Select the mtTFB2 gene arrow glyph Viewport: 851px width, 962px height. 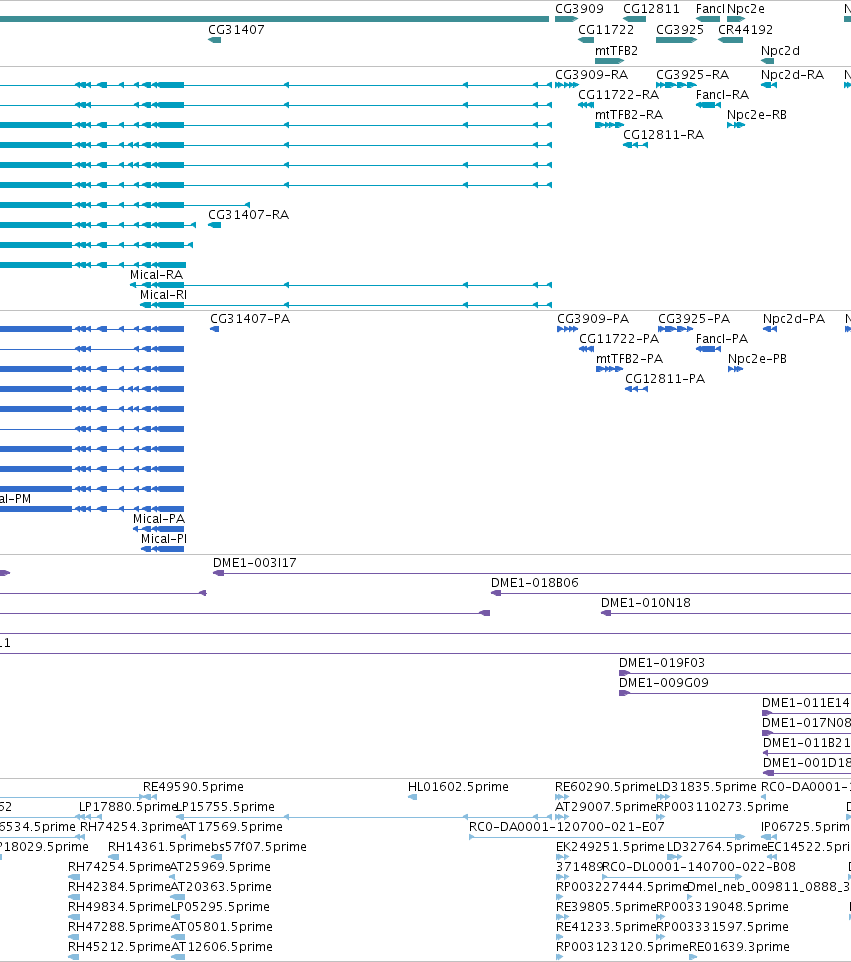[x=609, y=61]
